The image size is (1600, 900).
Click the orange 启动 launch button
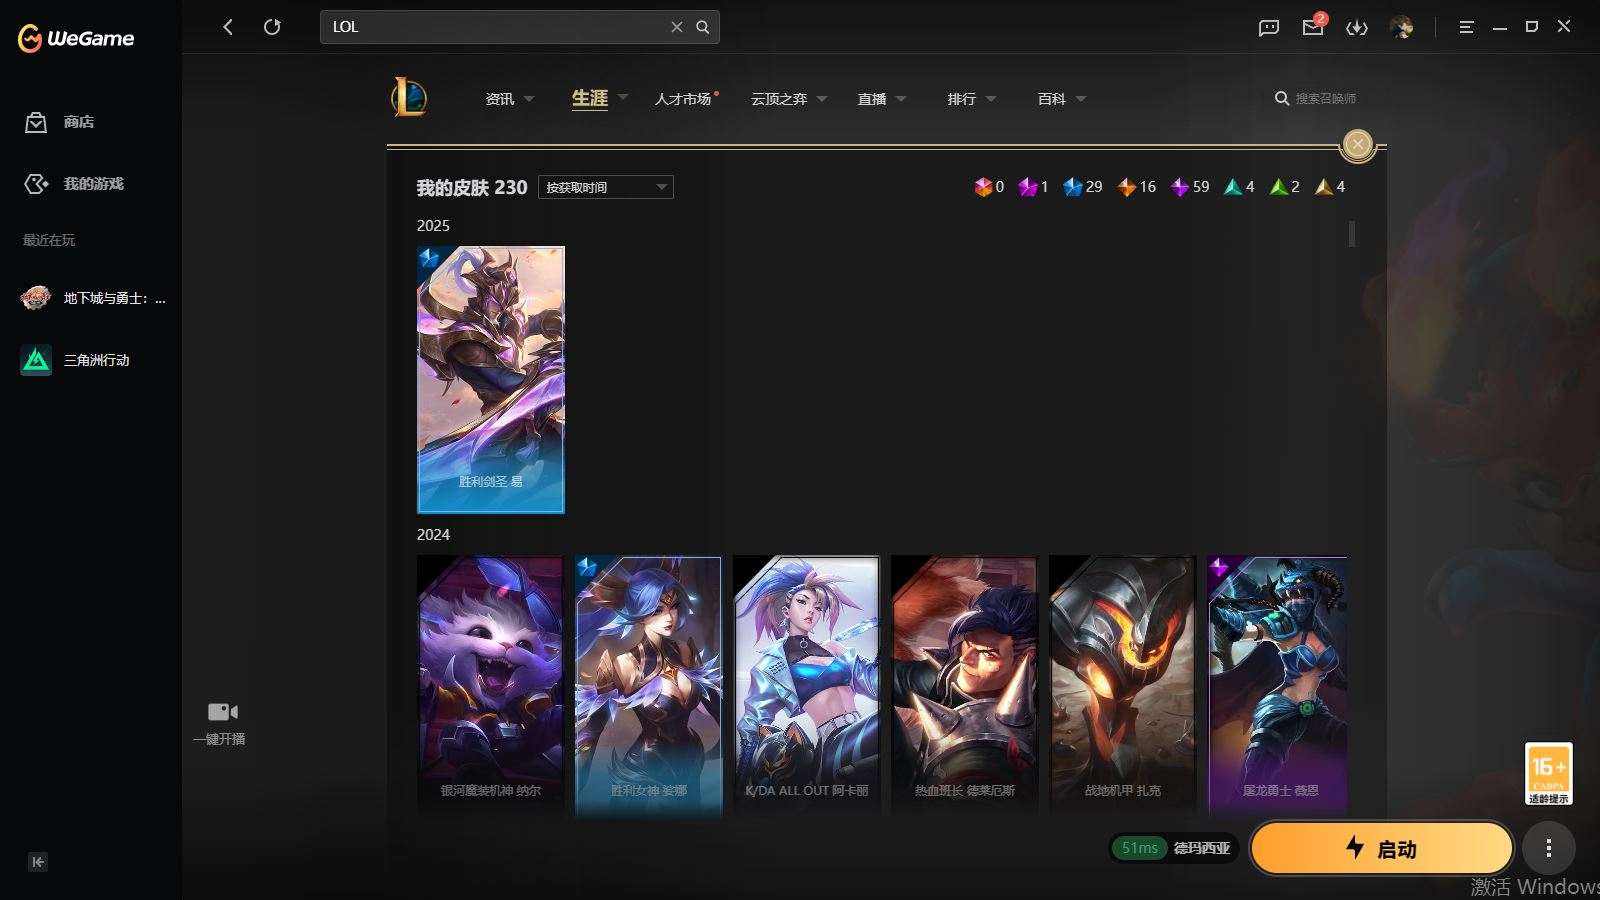click(1381, 849)
